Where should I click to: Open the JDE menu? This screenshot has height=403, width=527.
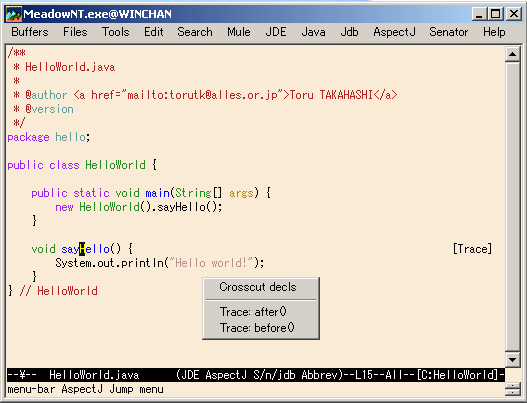[x=276, y=32]
